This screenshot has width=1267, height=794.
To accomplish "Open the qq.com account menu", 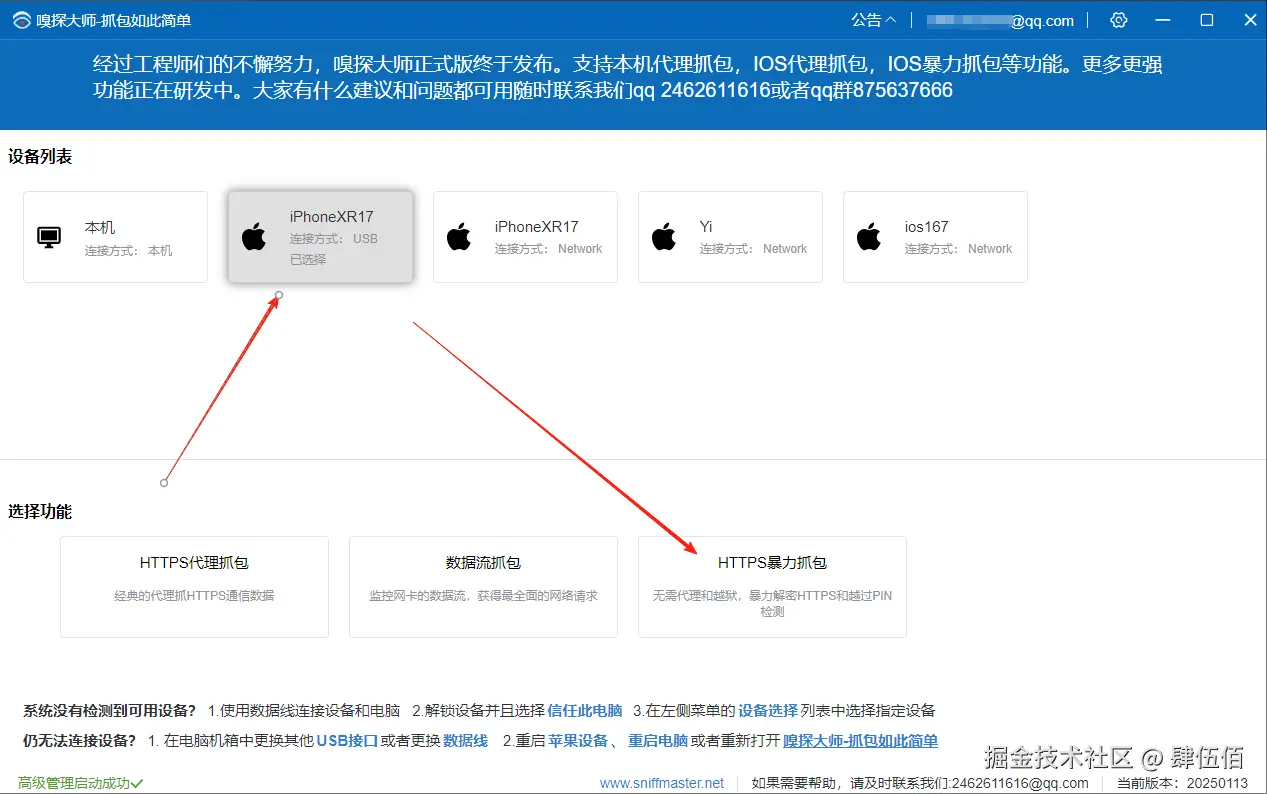I will pyautogui.click(x=1000, y=20).
